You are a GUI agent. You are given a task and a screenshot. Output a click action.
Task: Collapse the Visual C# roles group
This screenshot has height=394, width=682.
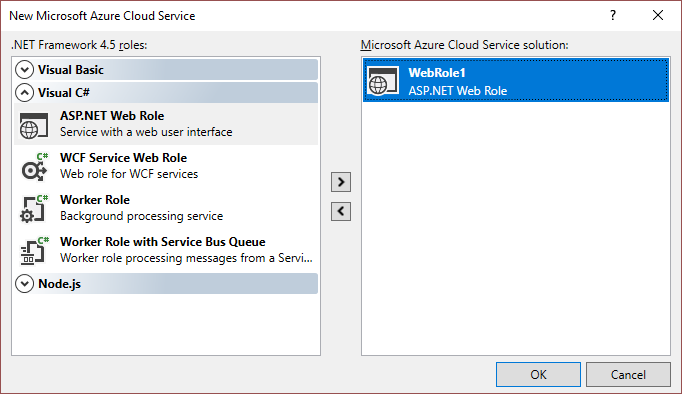(x=24, y=93)
